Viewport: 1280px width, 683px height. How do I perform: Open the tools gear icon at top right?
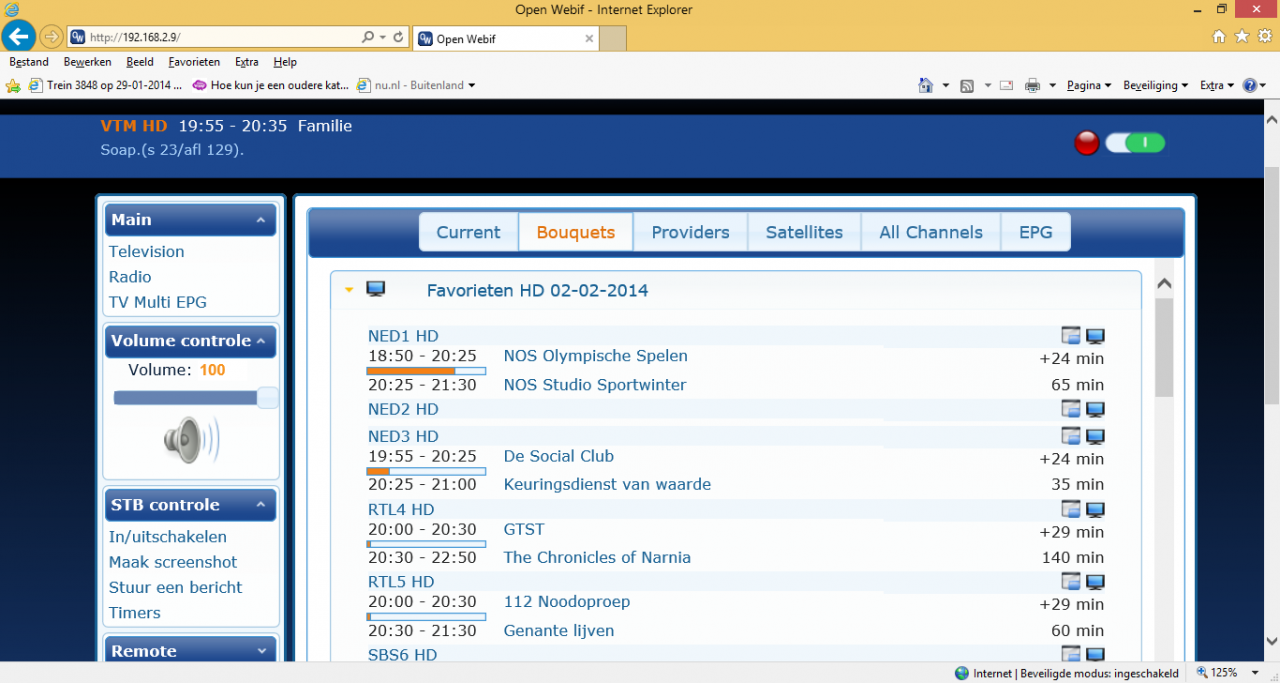[1264, 36]
